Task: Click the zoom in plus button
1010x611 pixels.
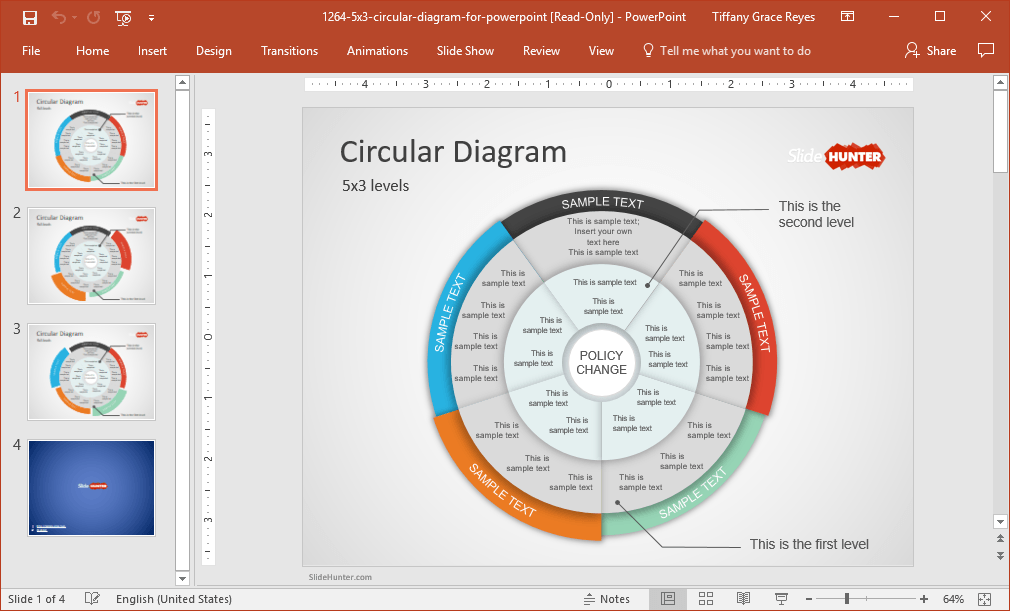Action: pyautogui.click(x=924, y=599)
